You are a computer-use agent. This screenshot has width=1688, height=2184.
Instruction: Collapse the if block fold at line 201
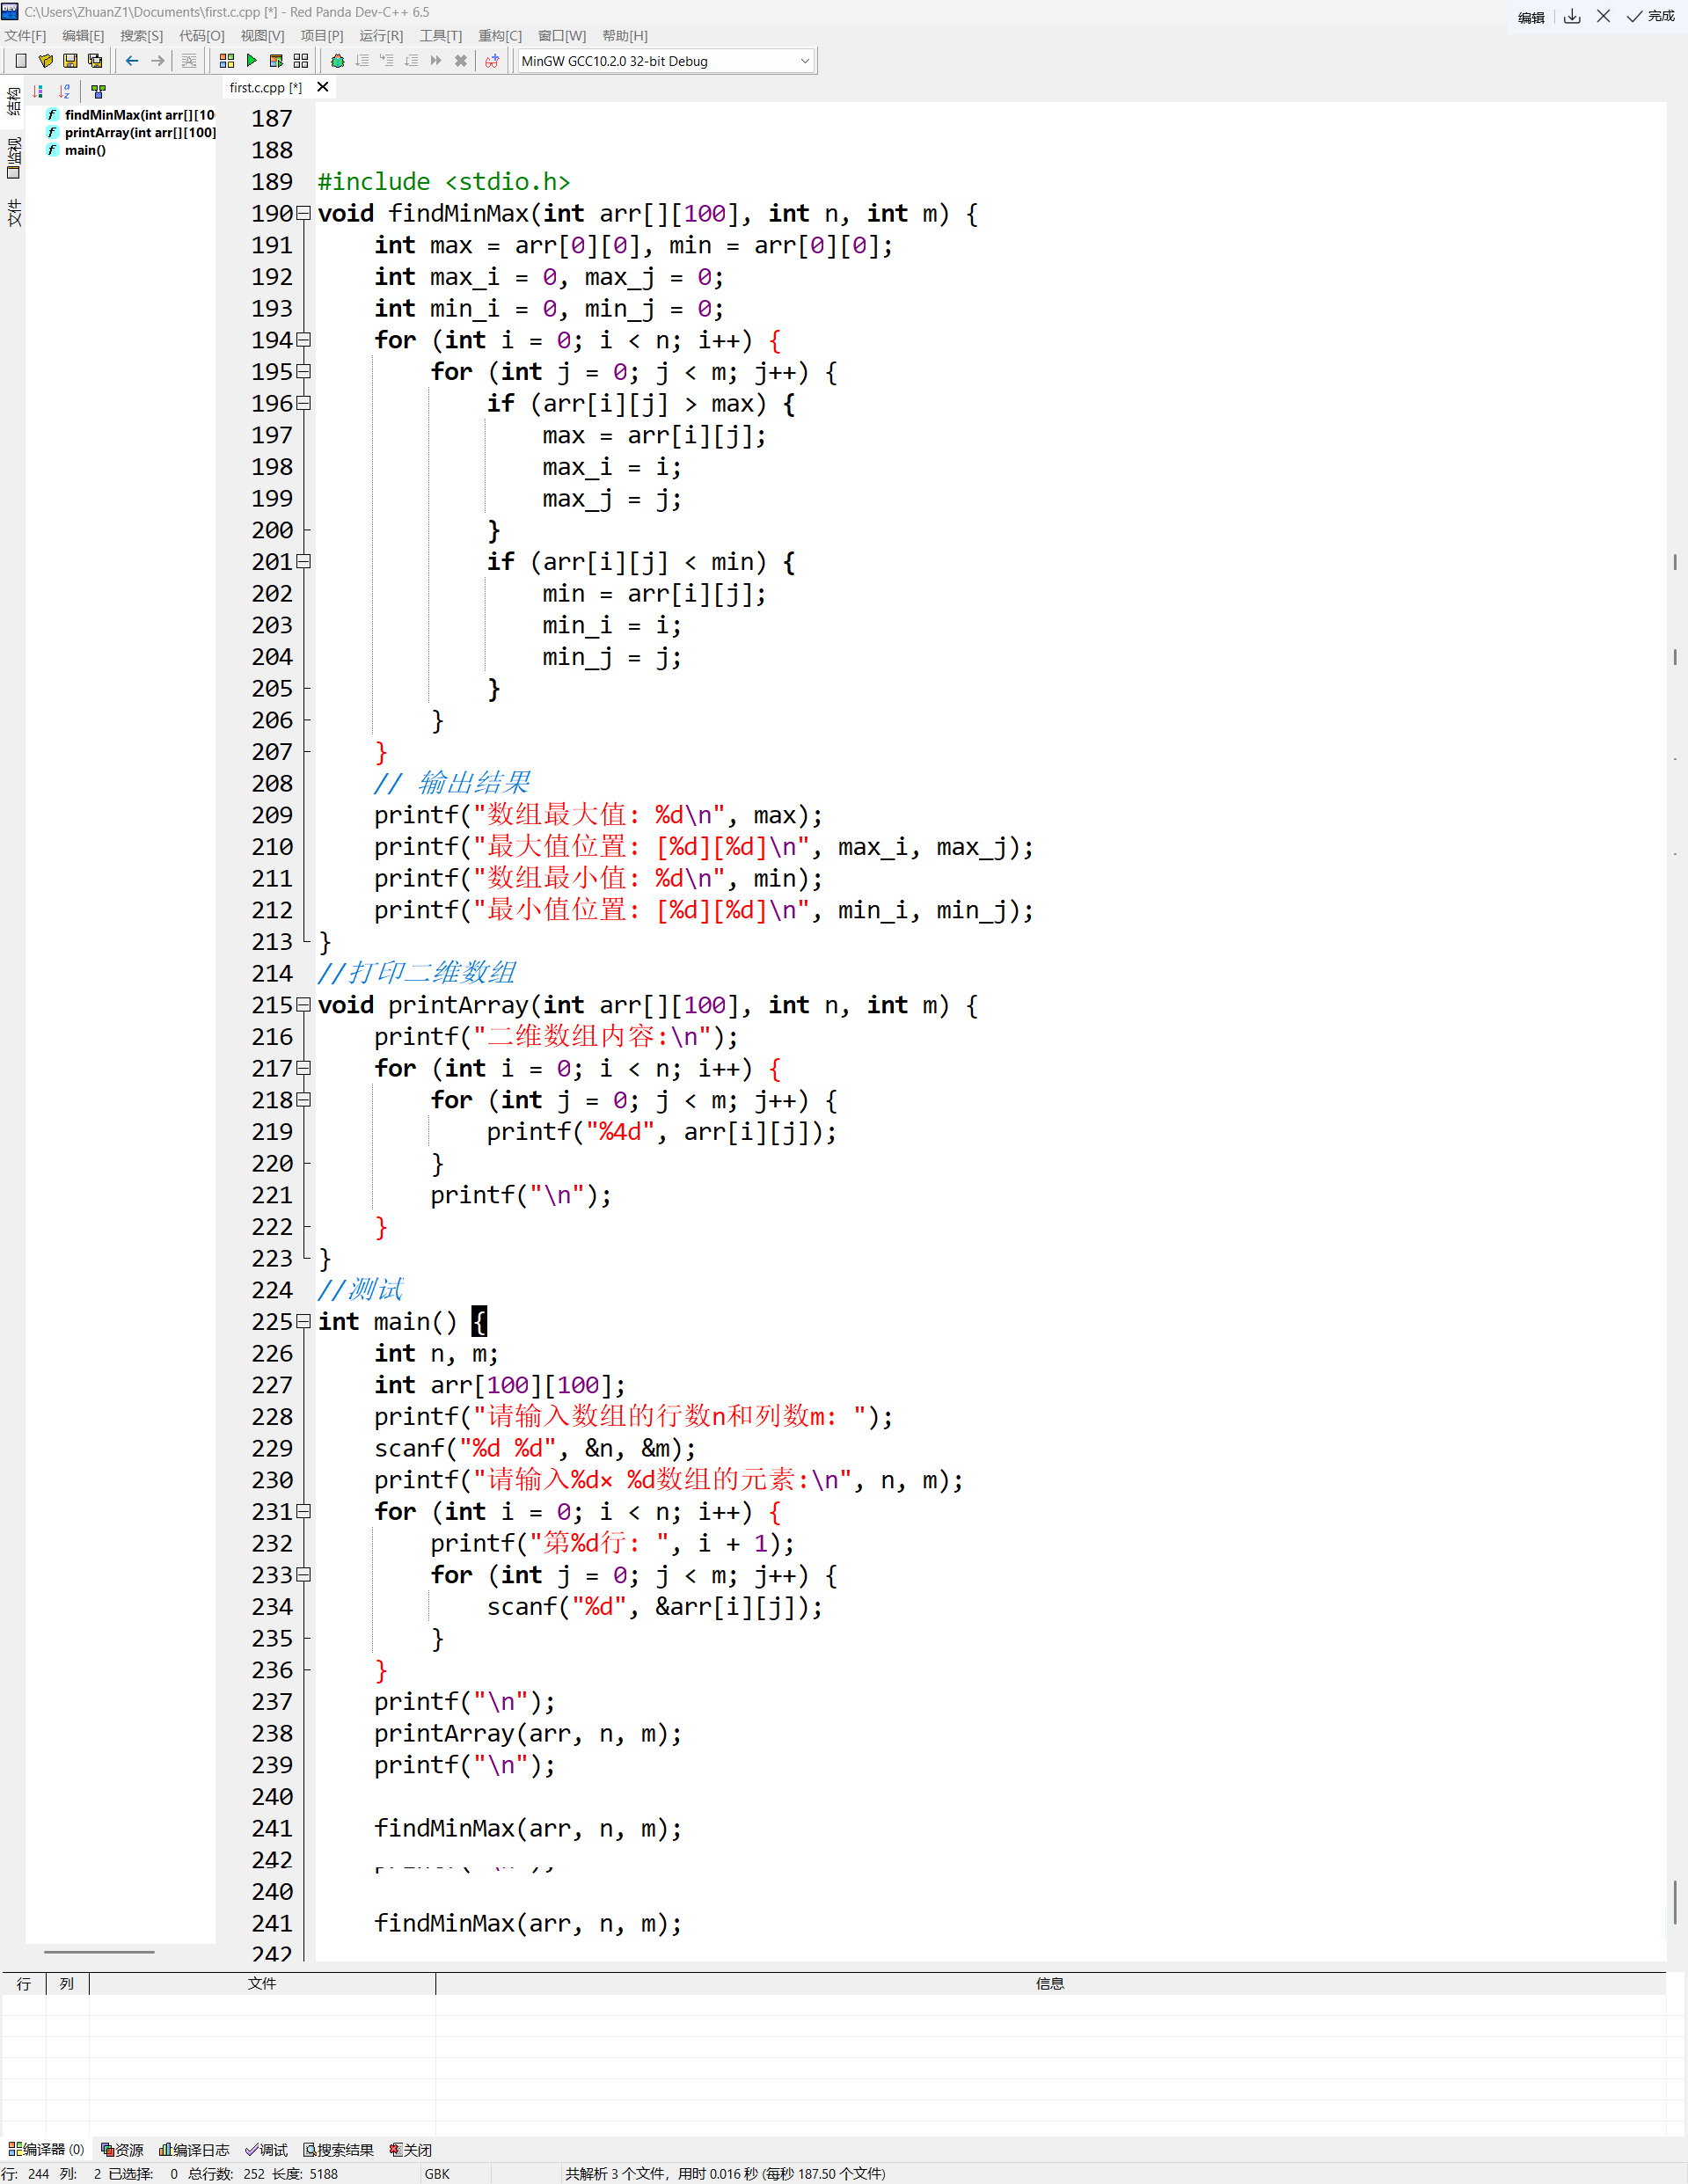point(303,562)
